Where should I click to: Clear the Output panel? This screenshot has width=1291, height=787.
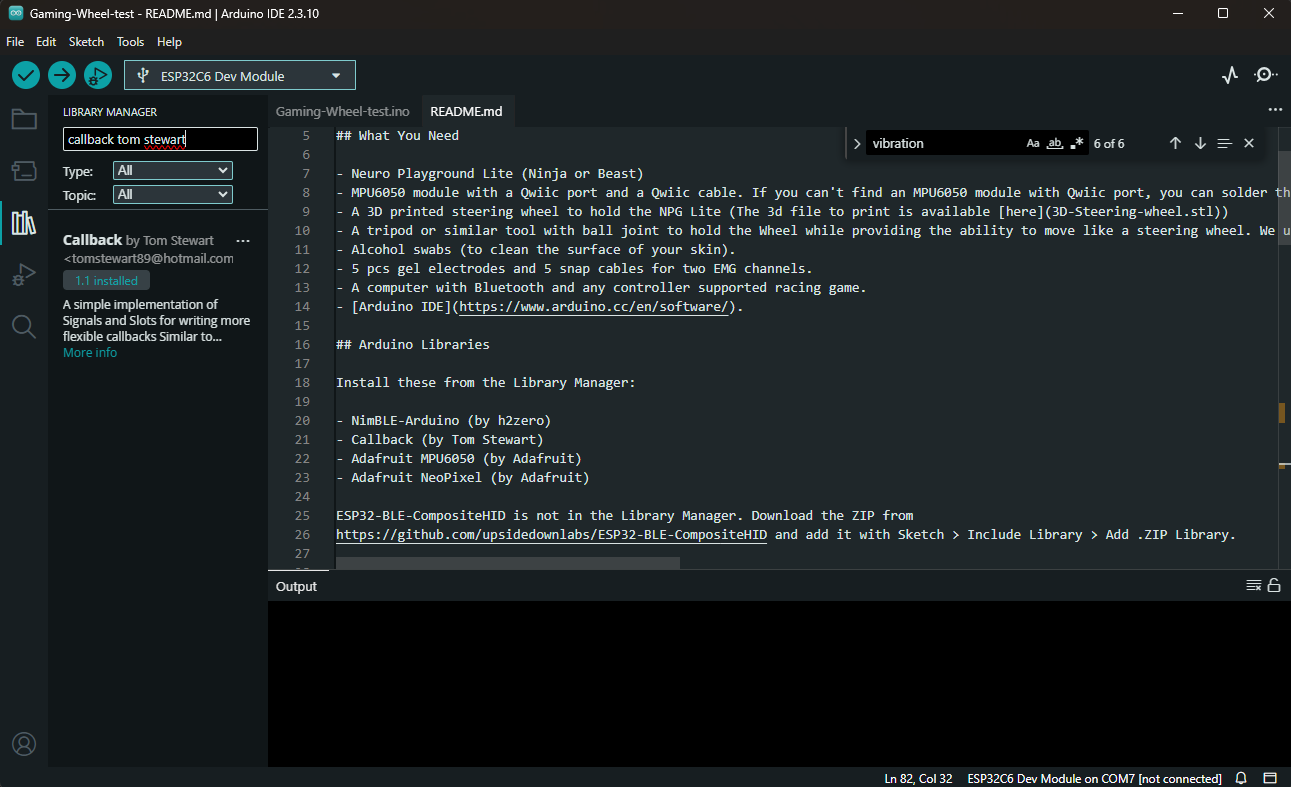pos(1254,586)
